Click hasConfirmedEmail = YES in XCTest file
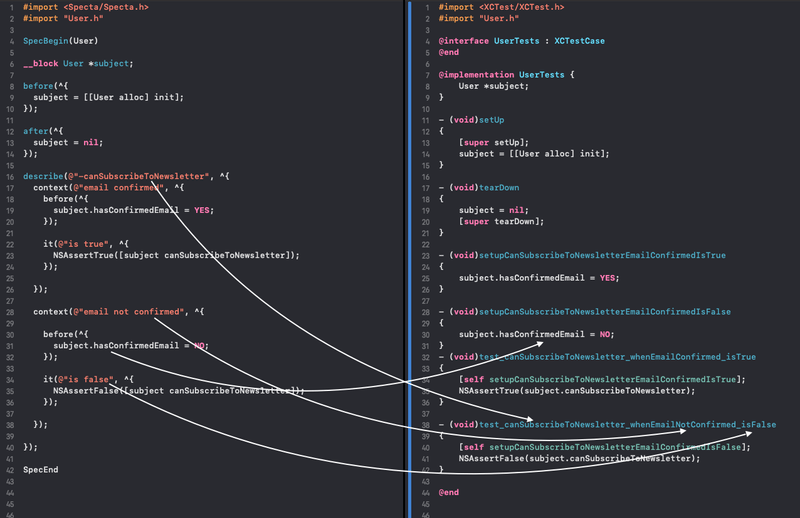The width and height of the screenshot is (800, 518). (x=539, y=278)
